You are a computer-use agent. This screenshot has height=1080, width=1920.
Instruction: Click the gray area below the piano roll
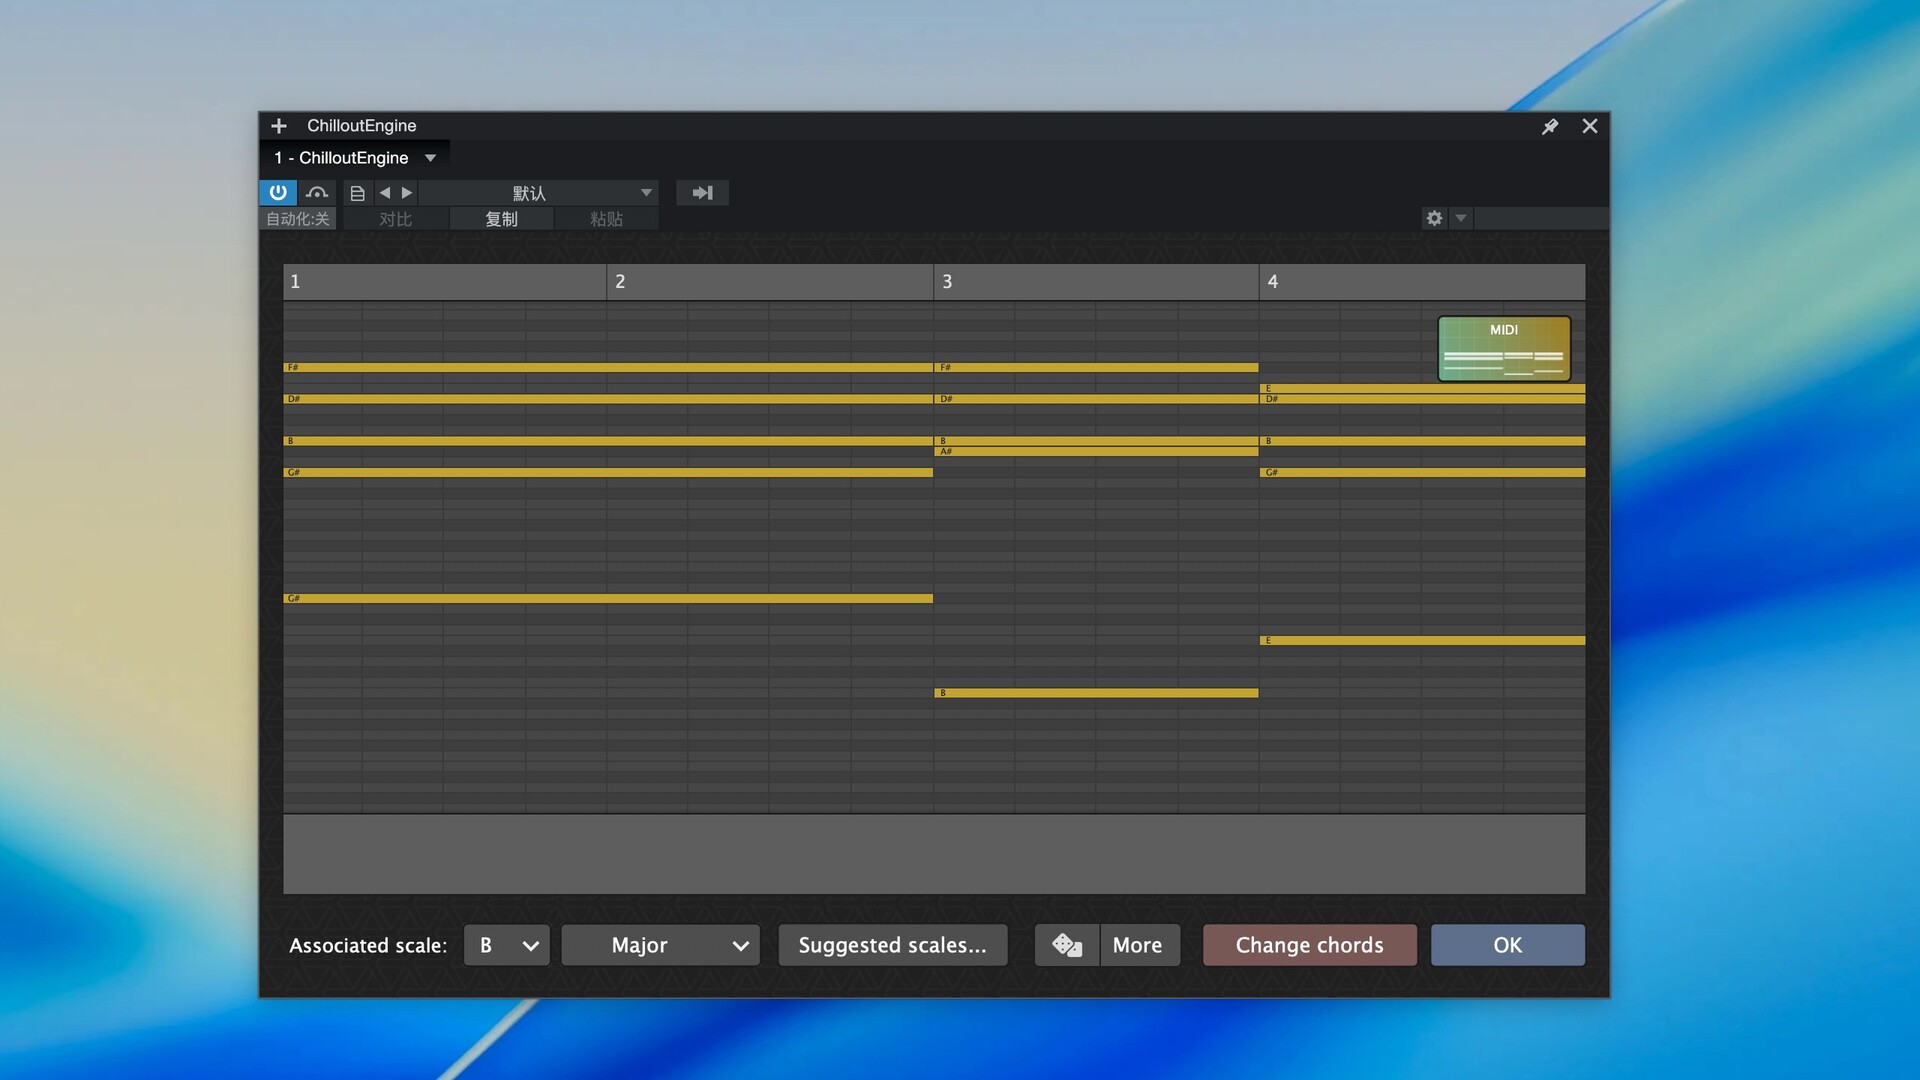[934, 854]
